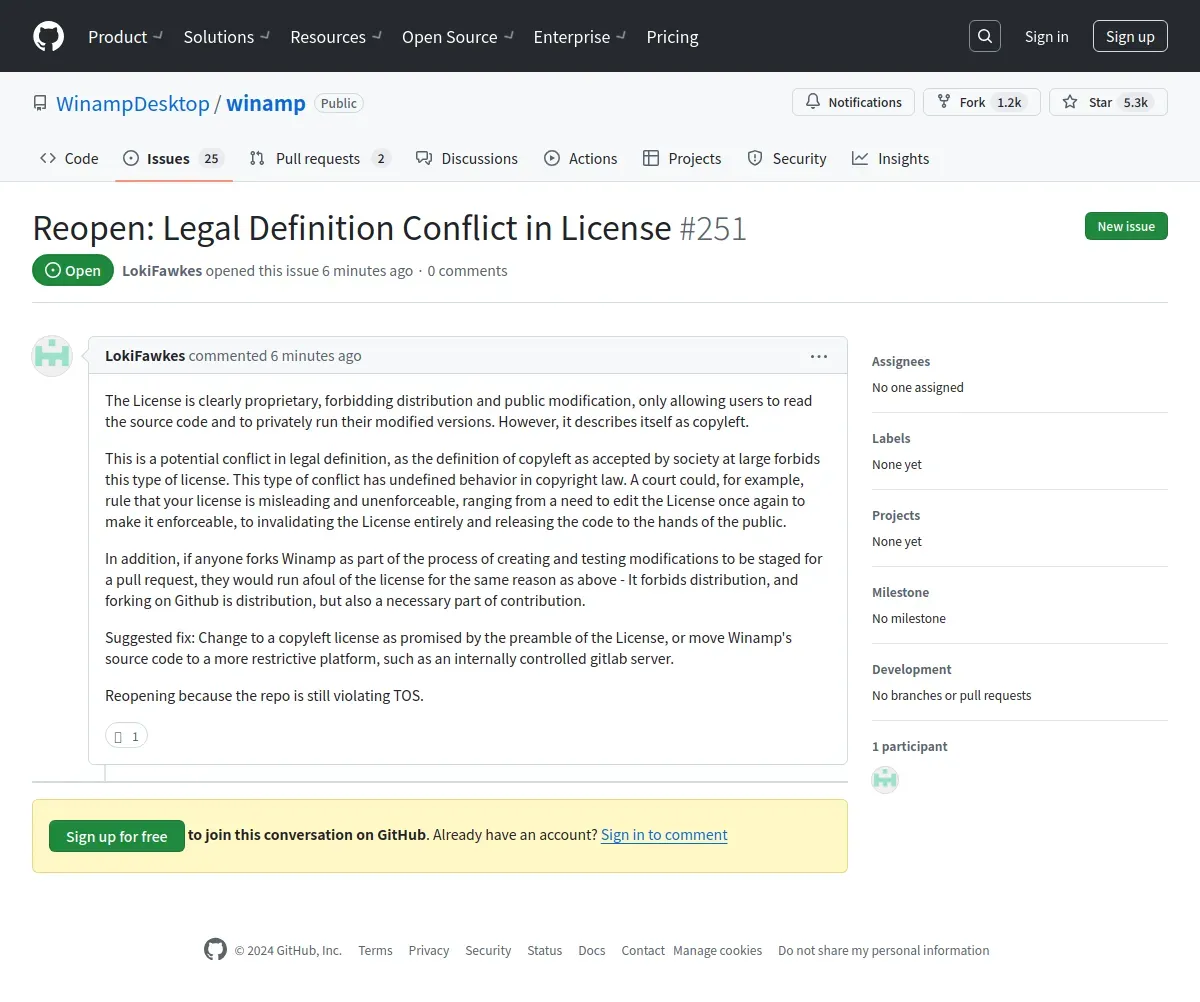The width and height of the screenshot is (1200, 1002).
Task: Click Sign in in the header
Action: pyautogui.click(x=1046, y=36)
